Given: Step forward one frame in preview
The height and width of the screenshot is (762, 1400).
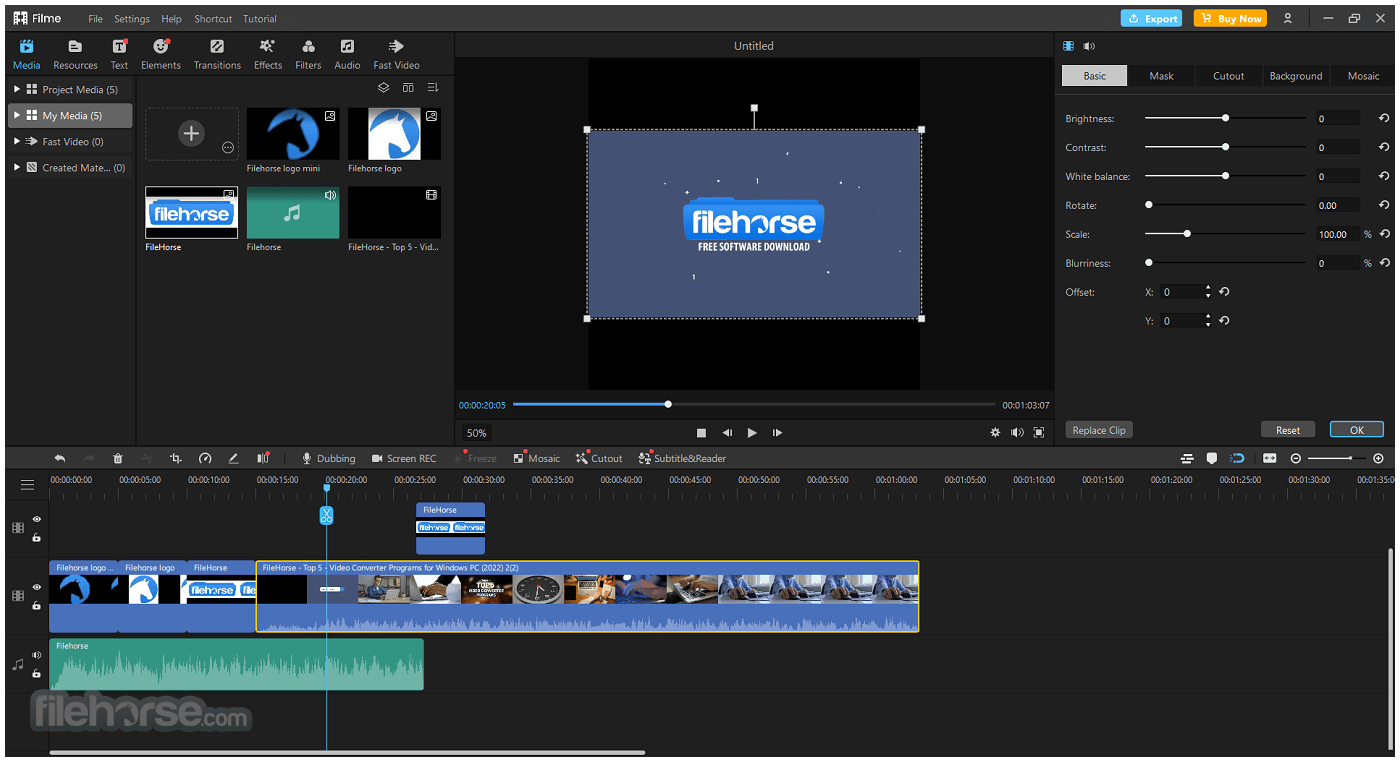Looking at the screenshot, I should (x=778, y=433).
